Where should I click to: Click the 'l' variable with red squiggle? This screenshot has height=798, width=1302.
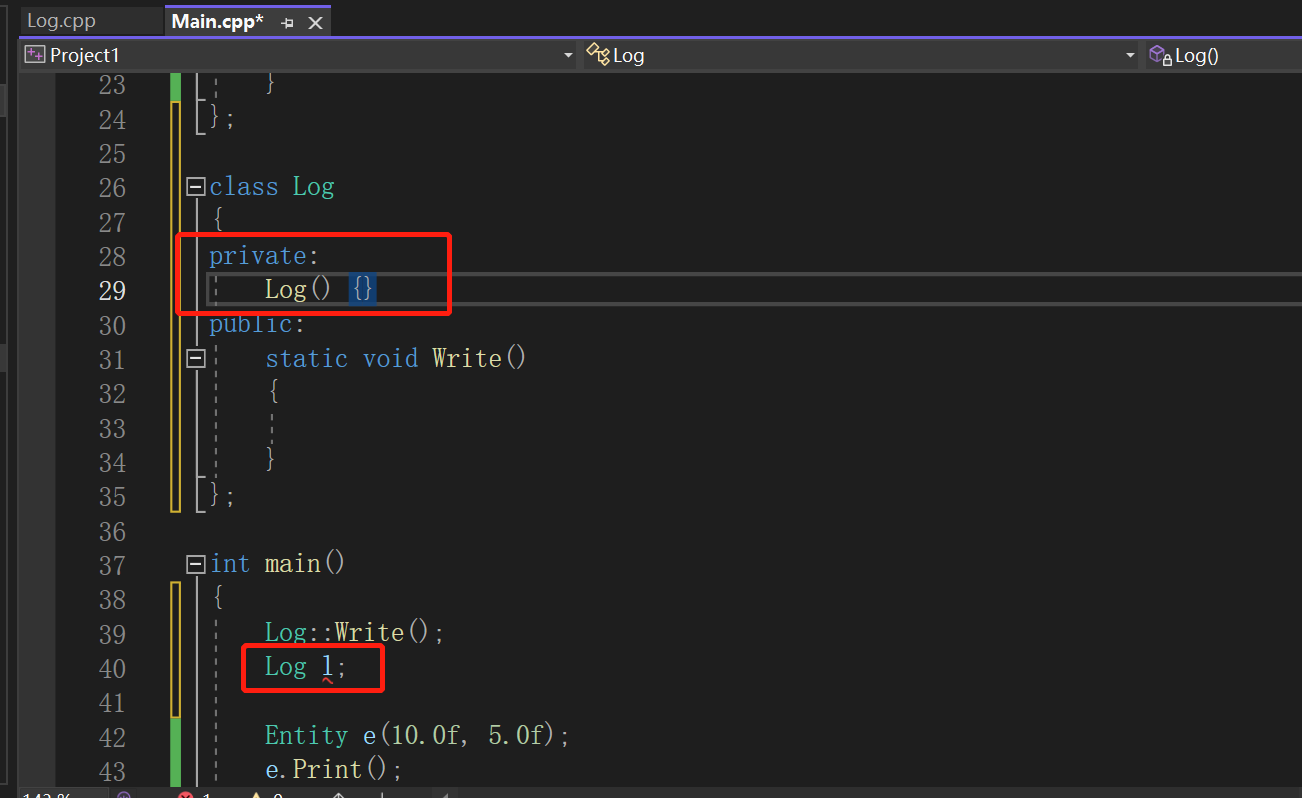coord(327,667)
